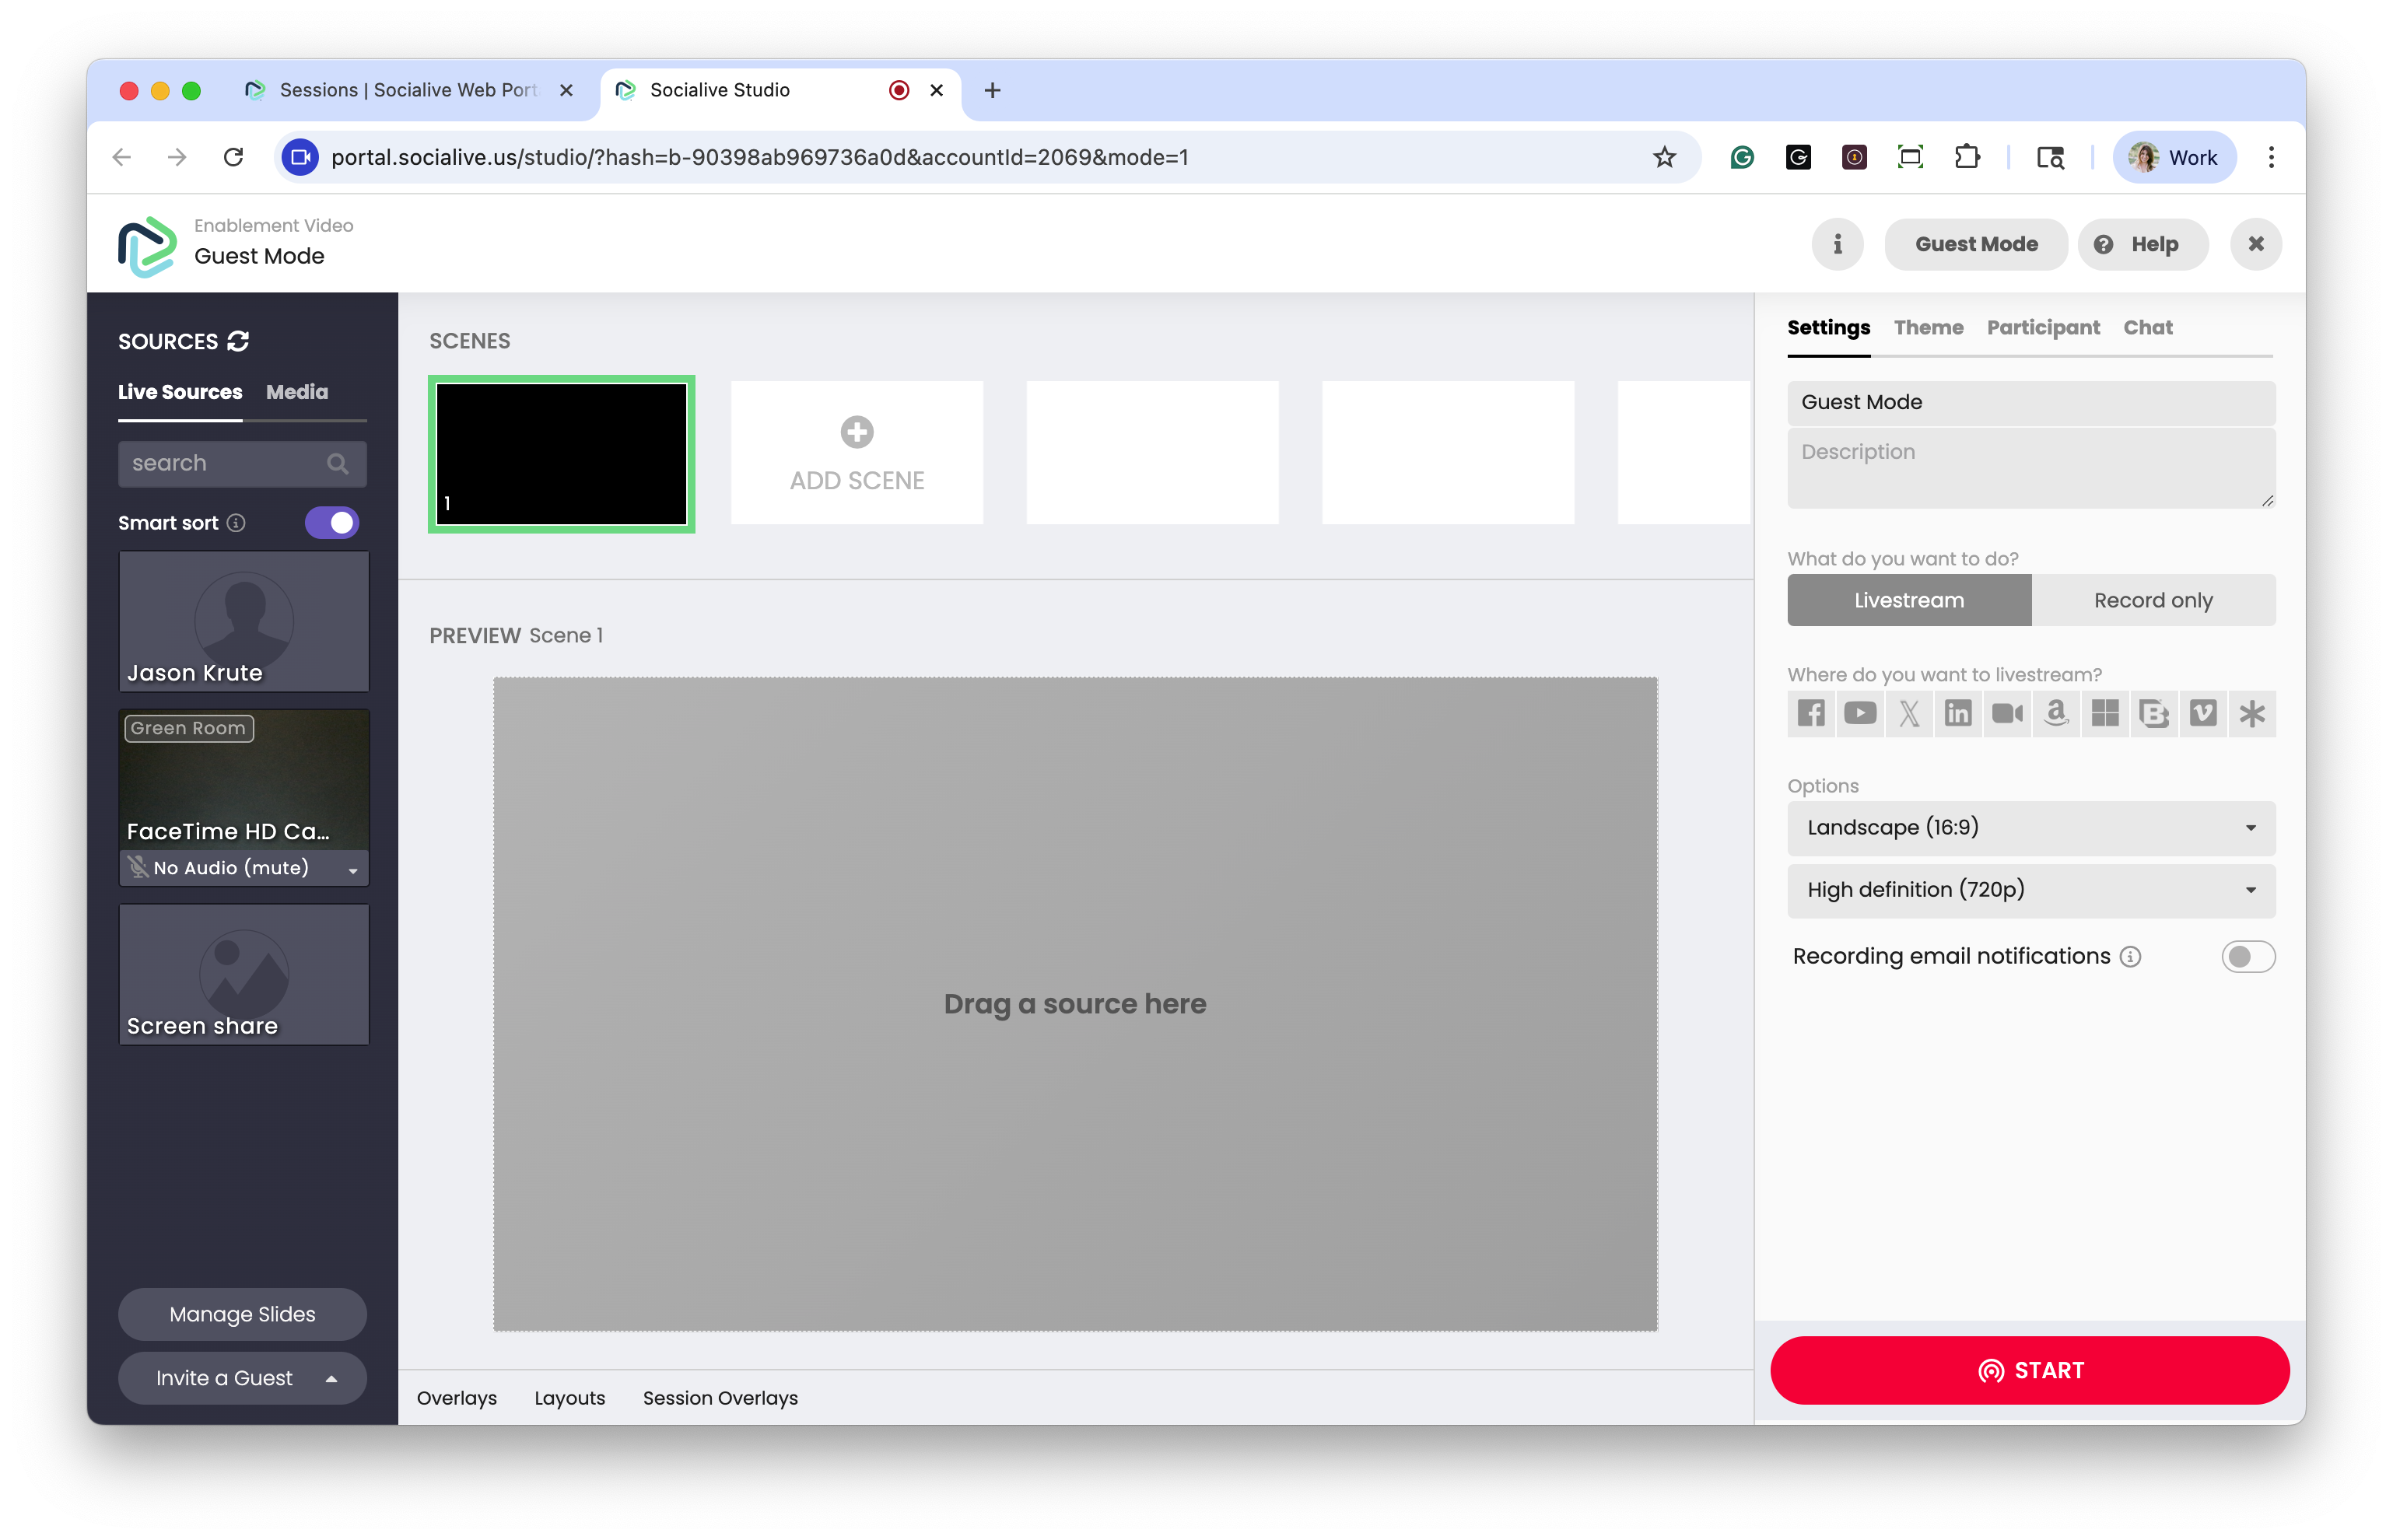Select YouTube as livestream destination
Screen dimensions: 2393x1540
[1860, 713]
